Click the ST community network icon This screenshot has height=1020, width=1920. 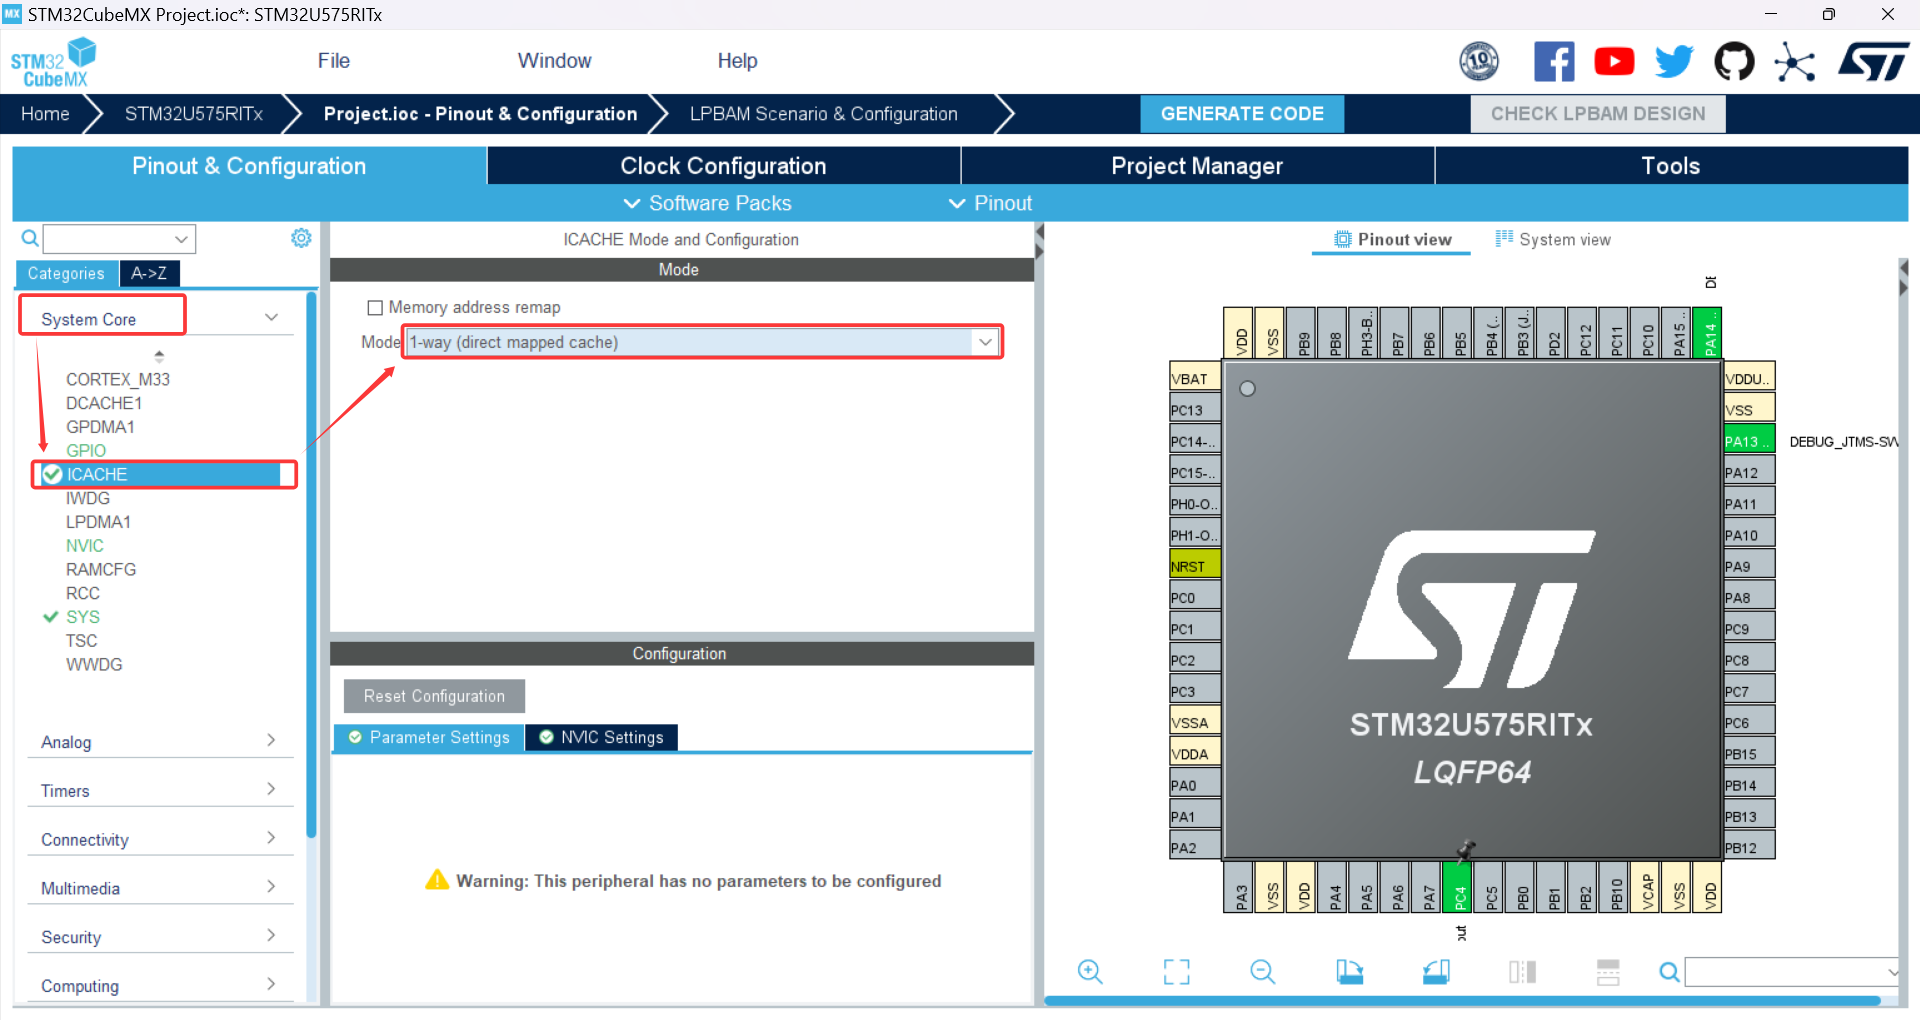1795,62
